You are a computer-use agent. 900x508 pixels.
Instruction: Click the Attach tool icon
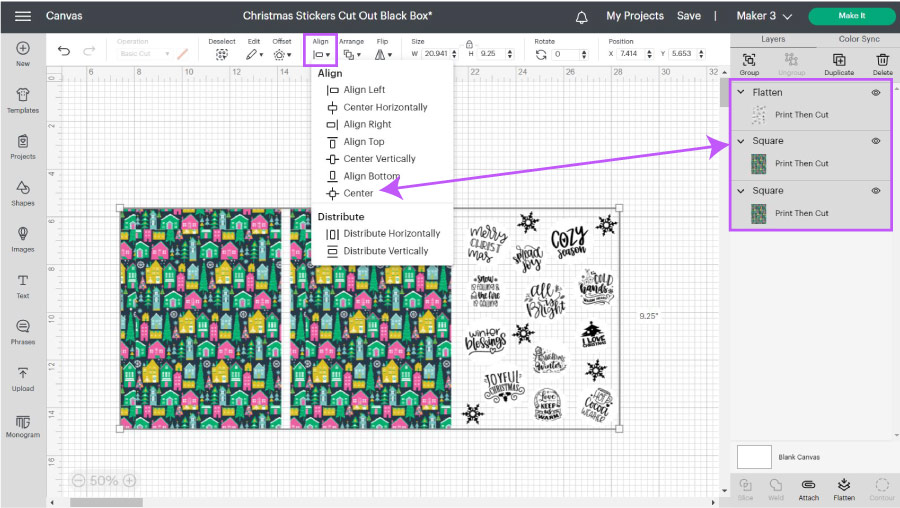(809, 487)
